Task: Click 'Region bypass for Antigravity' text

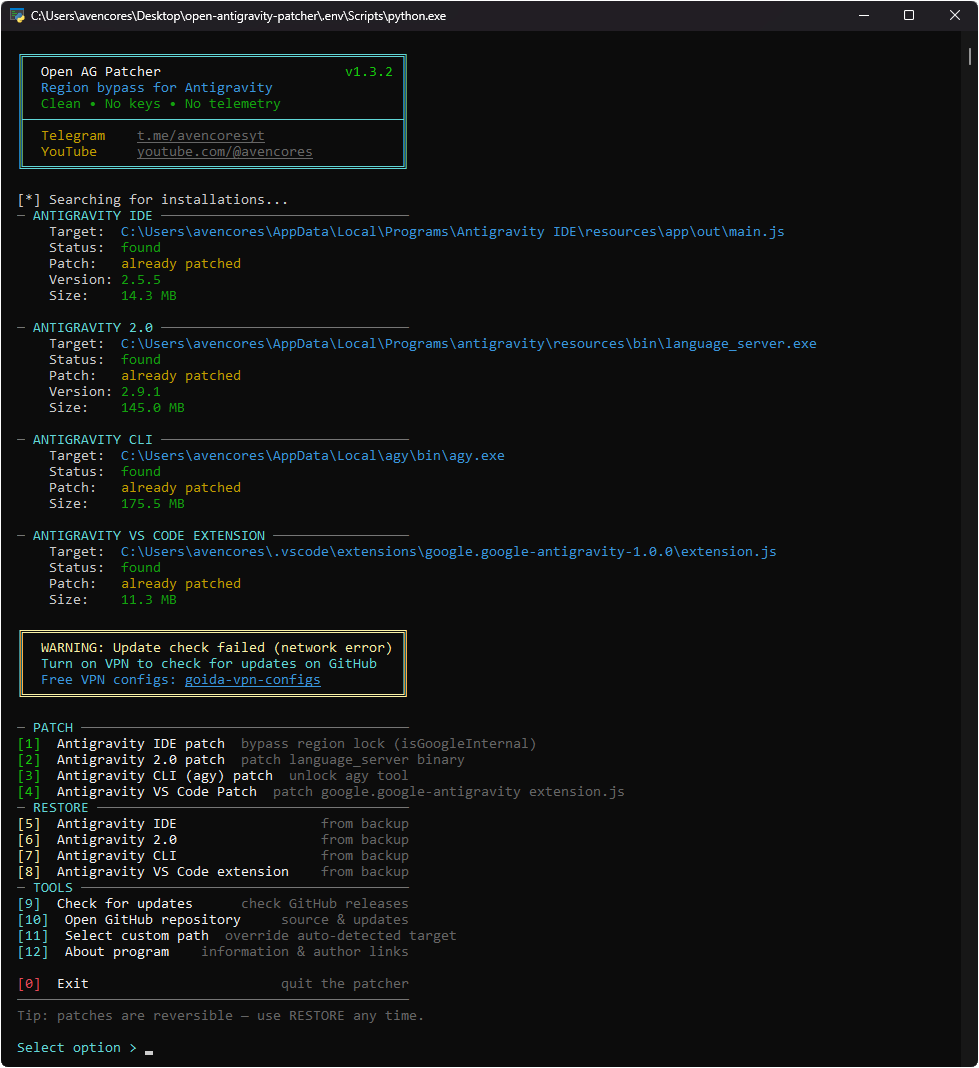Action: pos(157,88)
